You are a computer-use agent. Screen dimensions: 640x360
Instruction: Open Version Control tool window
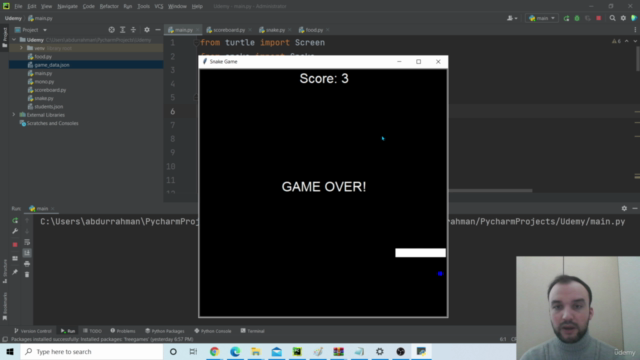33,331
